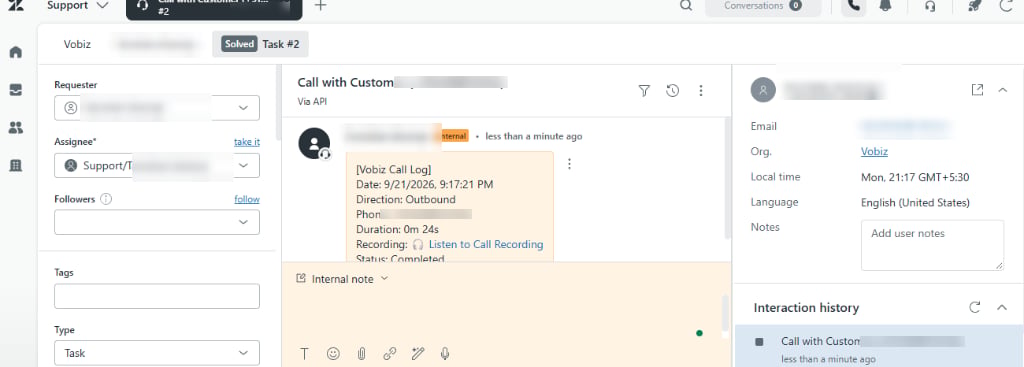Collapse the user details panel
The height and width of the screenshot is (367, 1024).
pos(1003,90)
